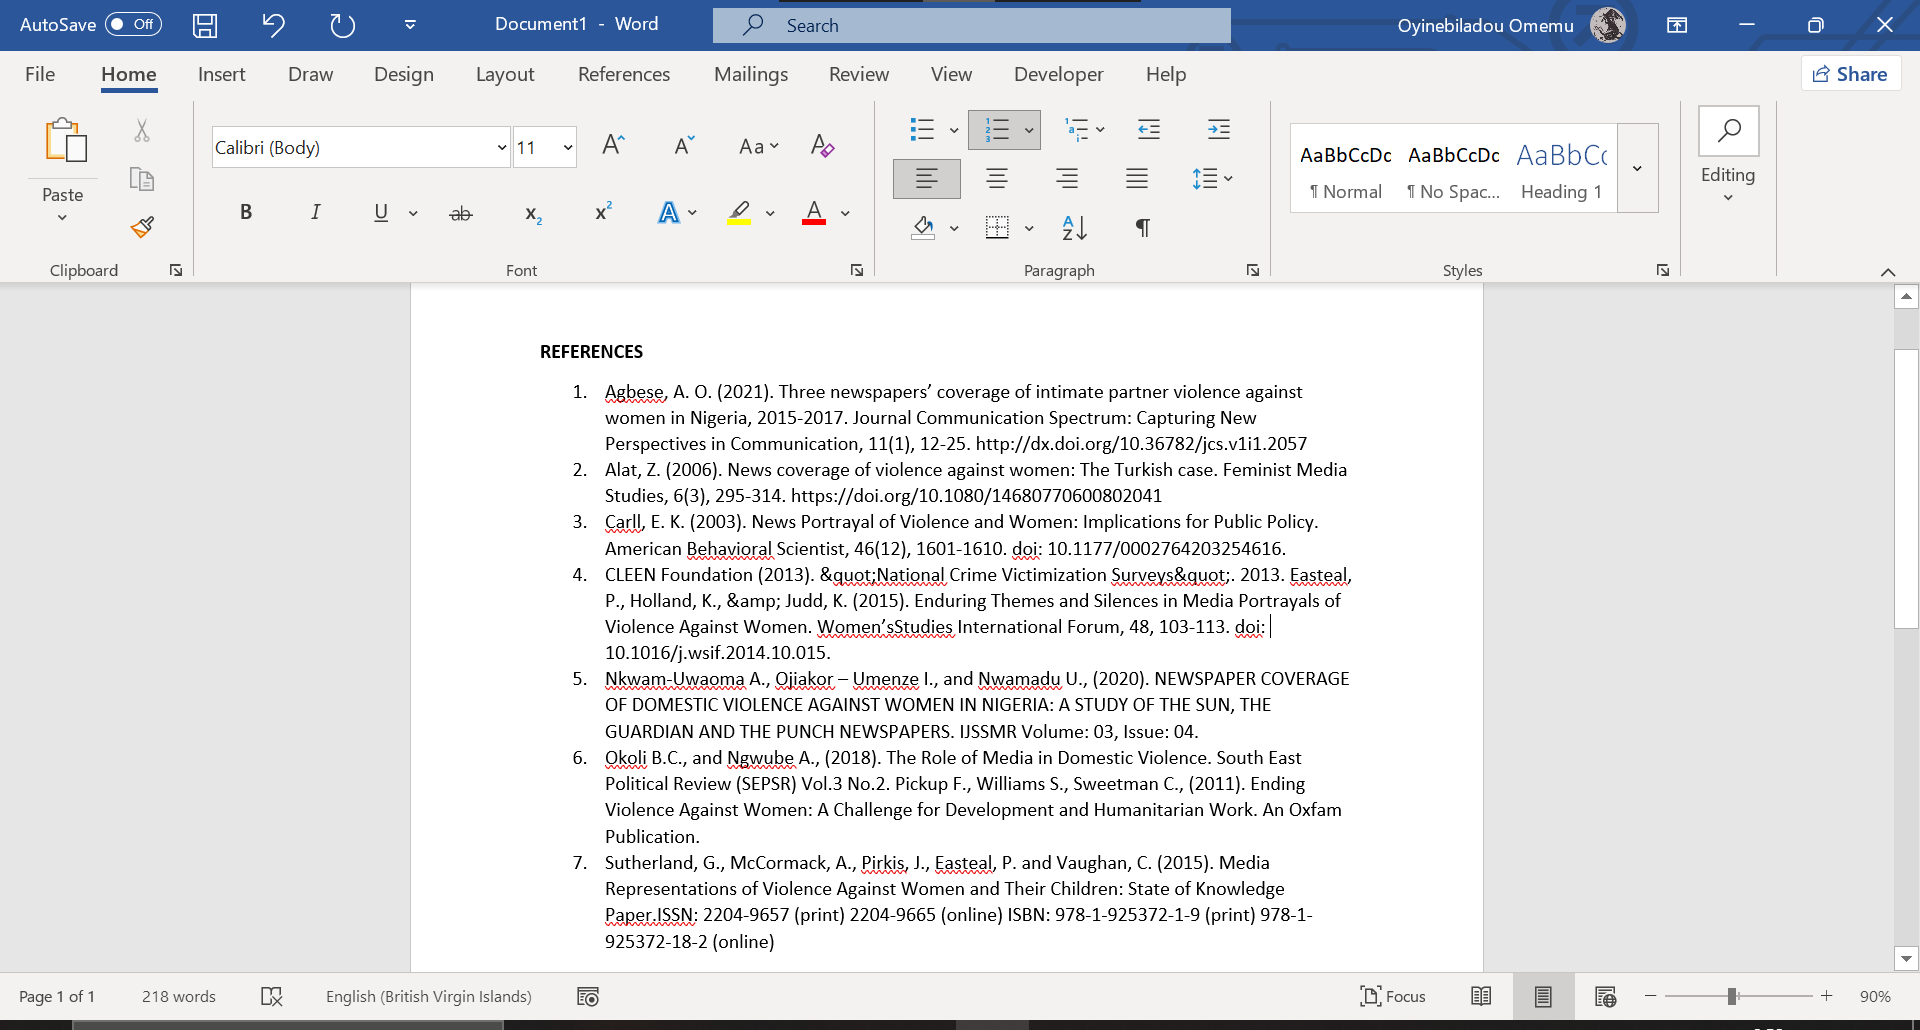This screenshot has height=1030, width=1920.
Task: Open the Review ribbon tab
Action: pyautogui.click(x=859, y=73)
